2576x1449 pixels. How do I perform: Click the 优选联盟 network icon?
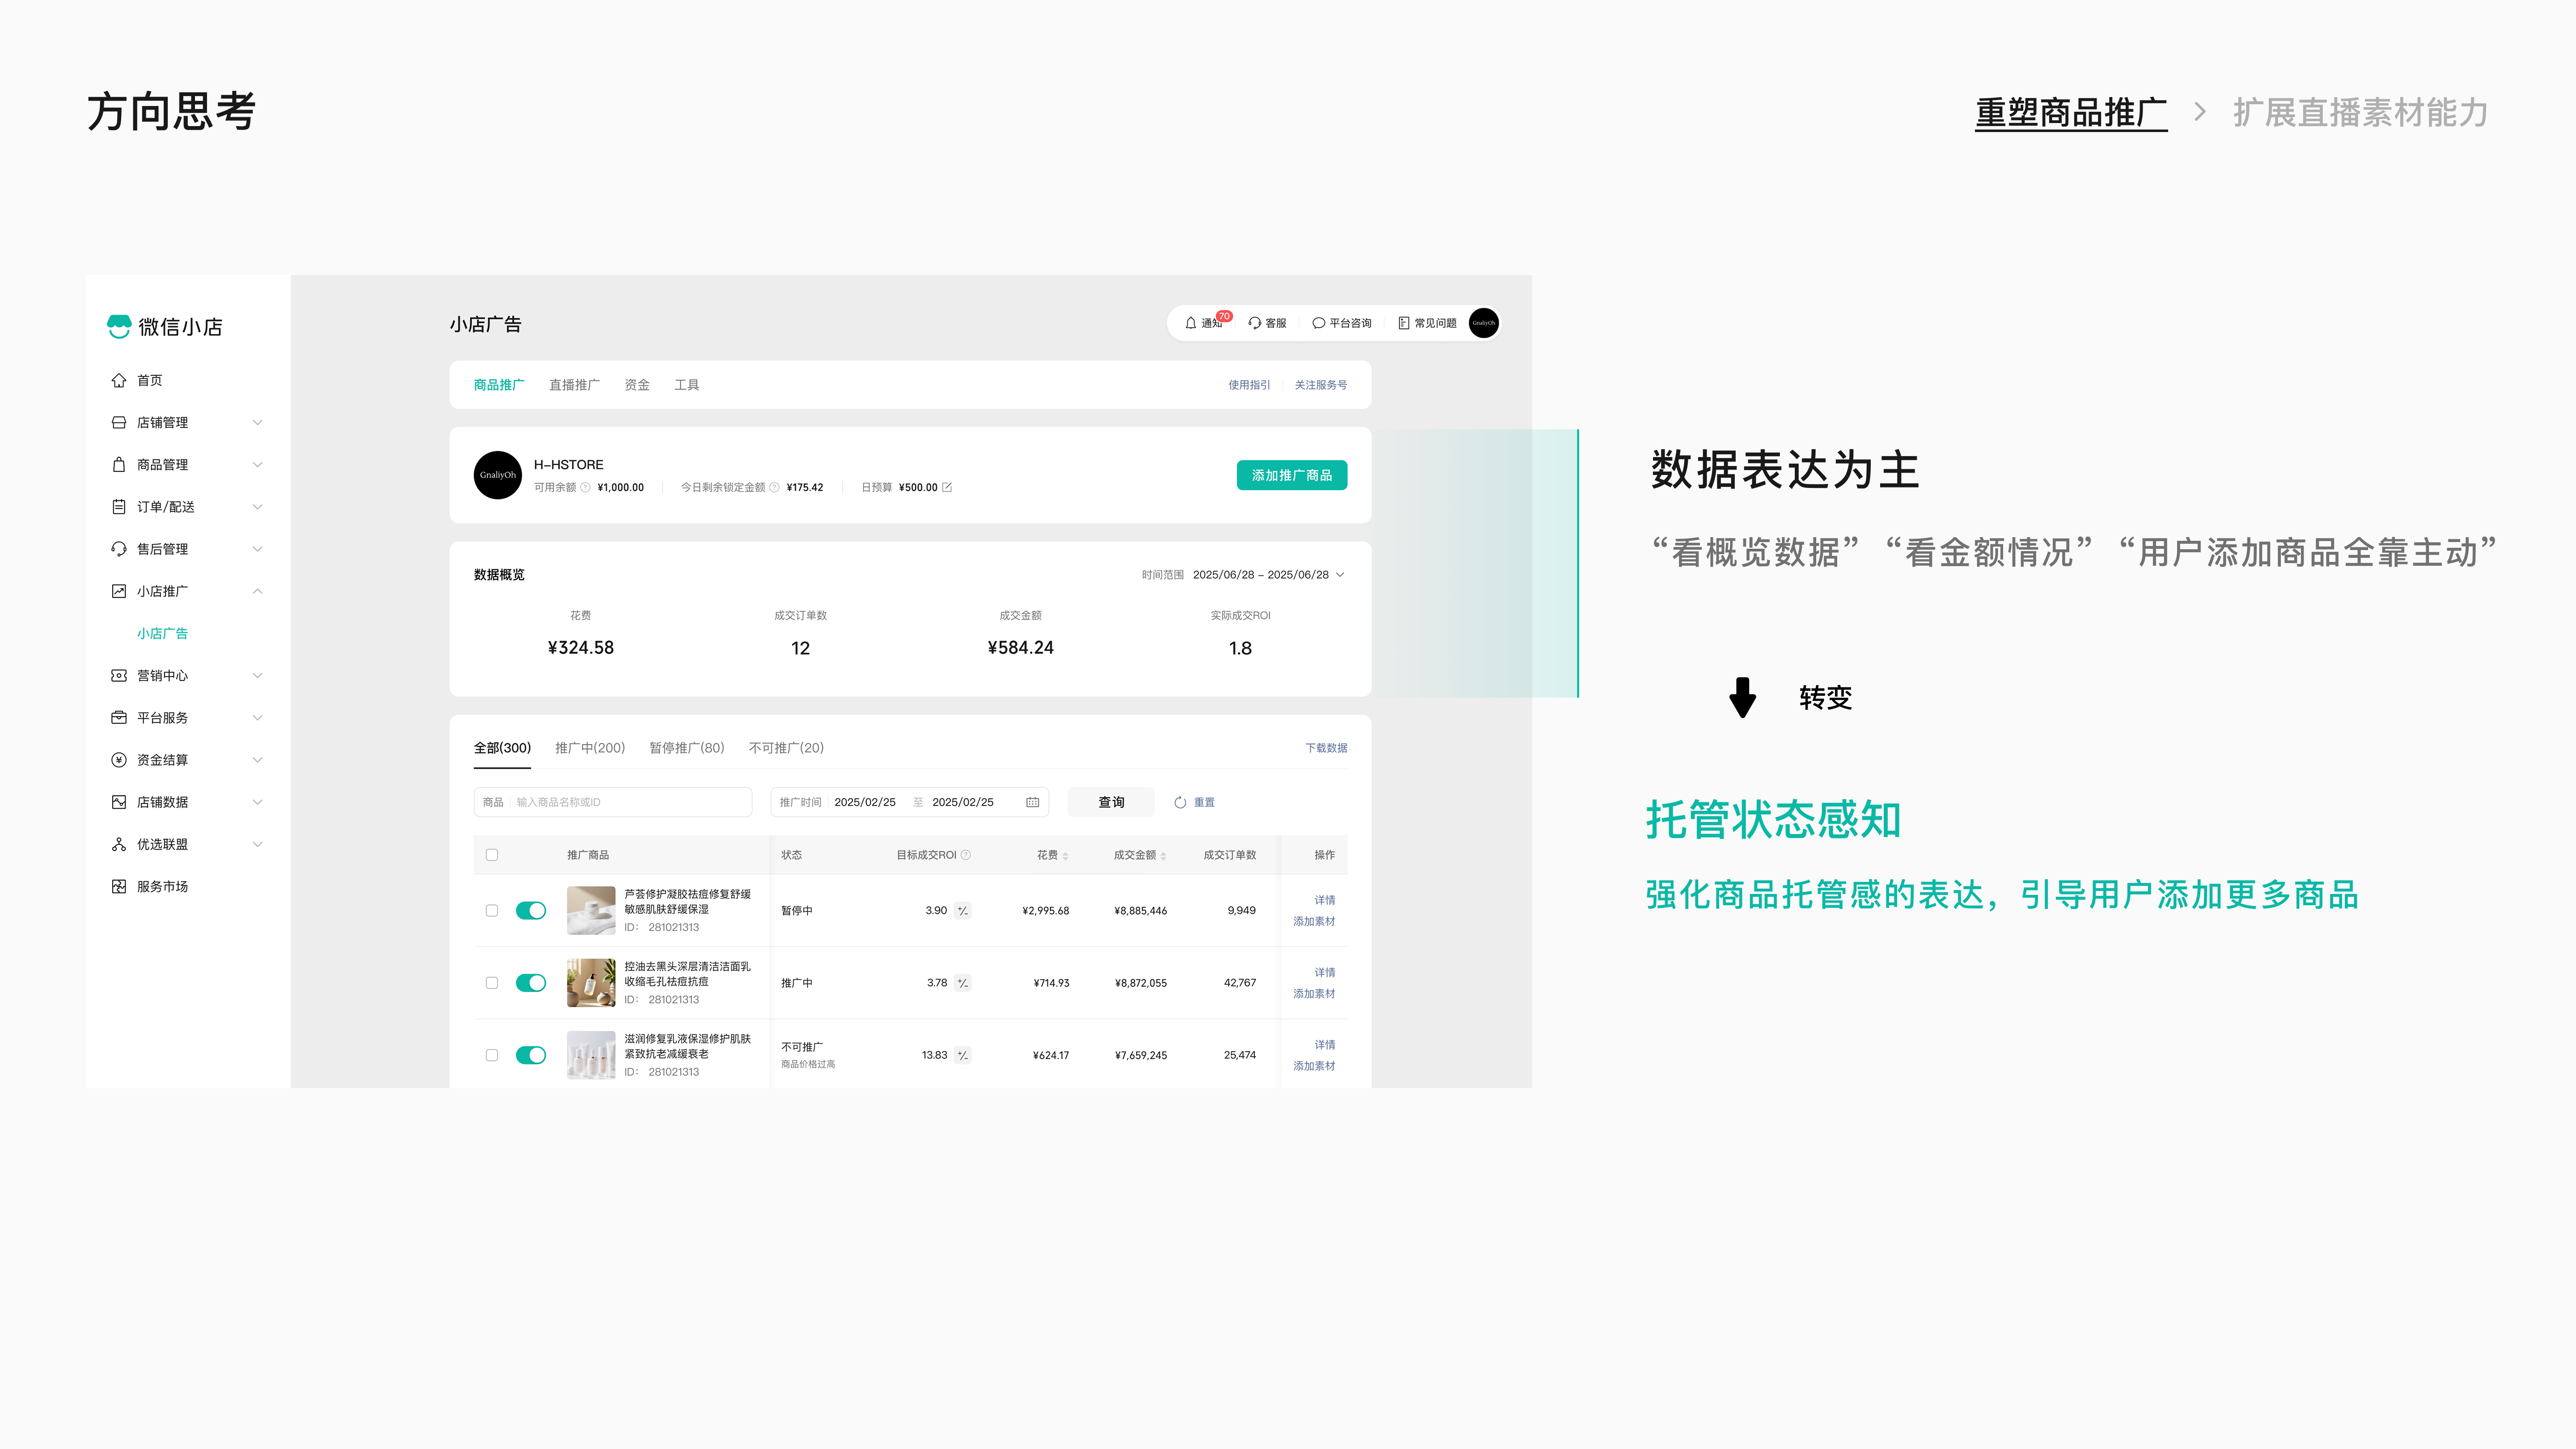pos(119,844)
